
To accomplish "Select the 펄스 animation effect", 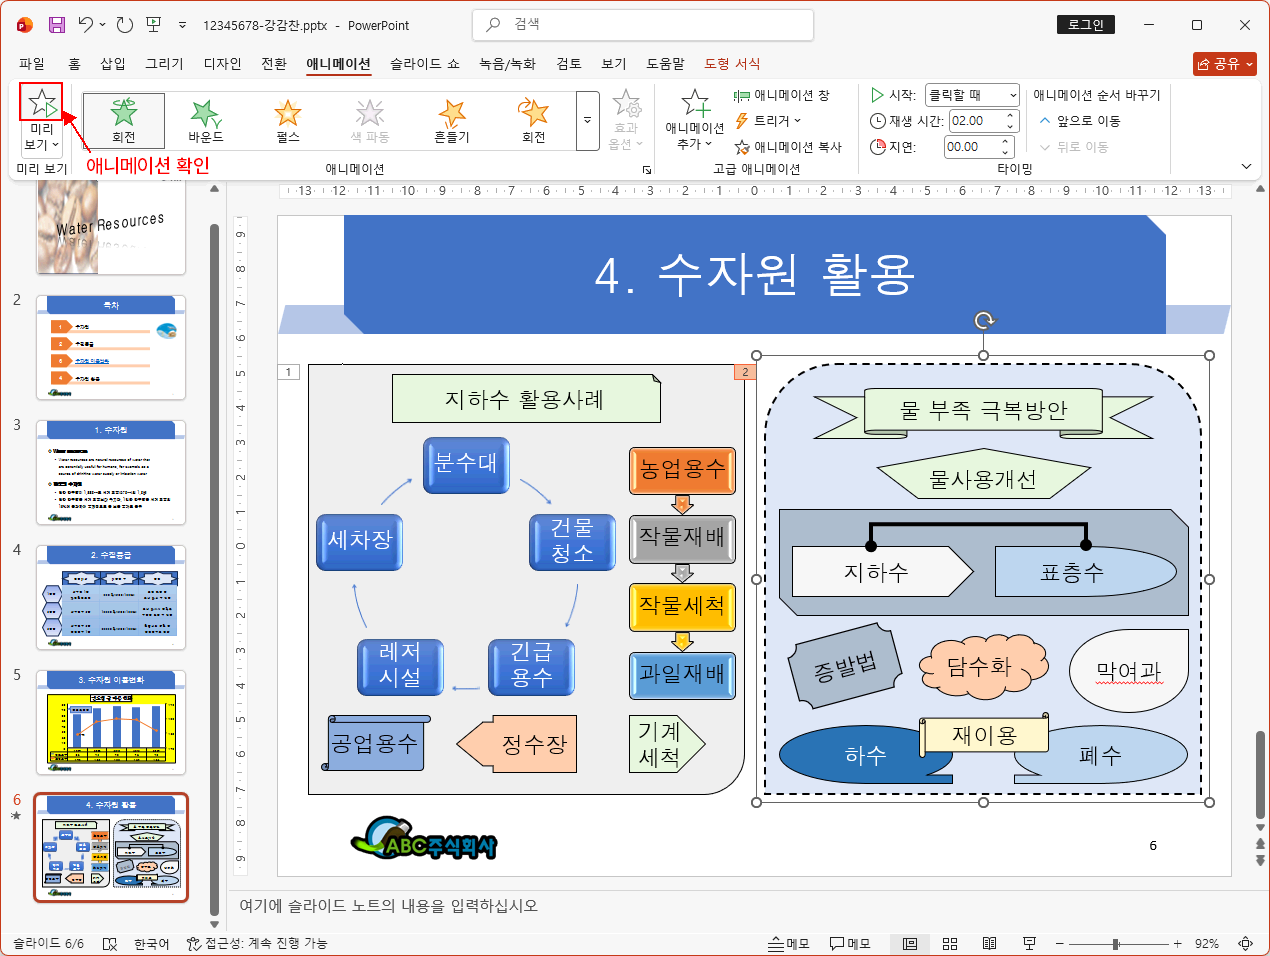I will (x=288, y=119).
